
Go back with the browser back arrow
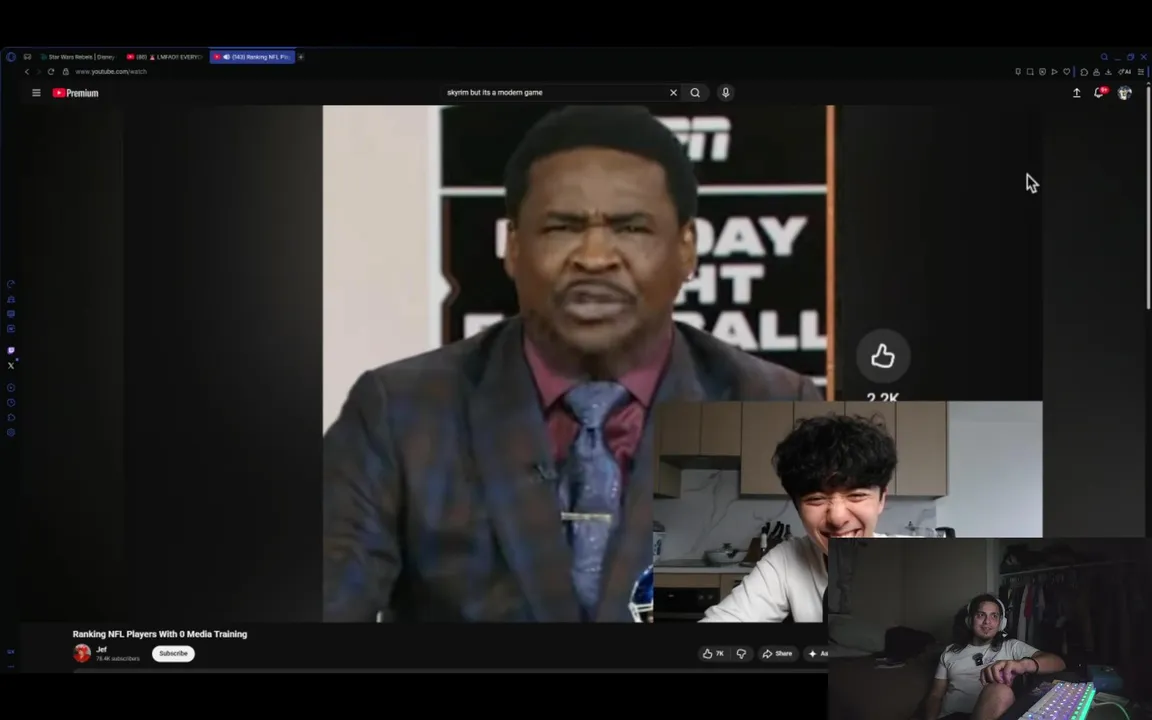27,71
